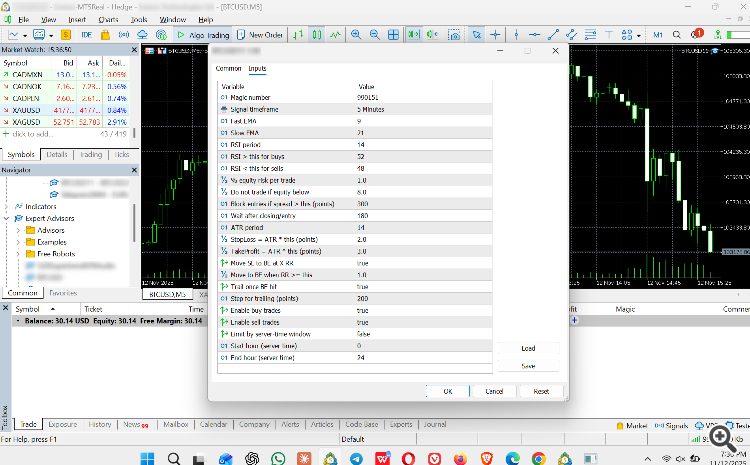Collapse the Expert Advisors tree node
This screenshot has height=465, width=750.
point(7,218)
